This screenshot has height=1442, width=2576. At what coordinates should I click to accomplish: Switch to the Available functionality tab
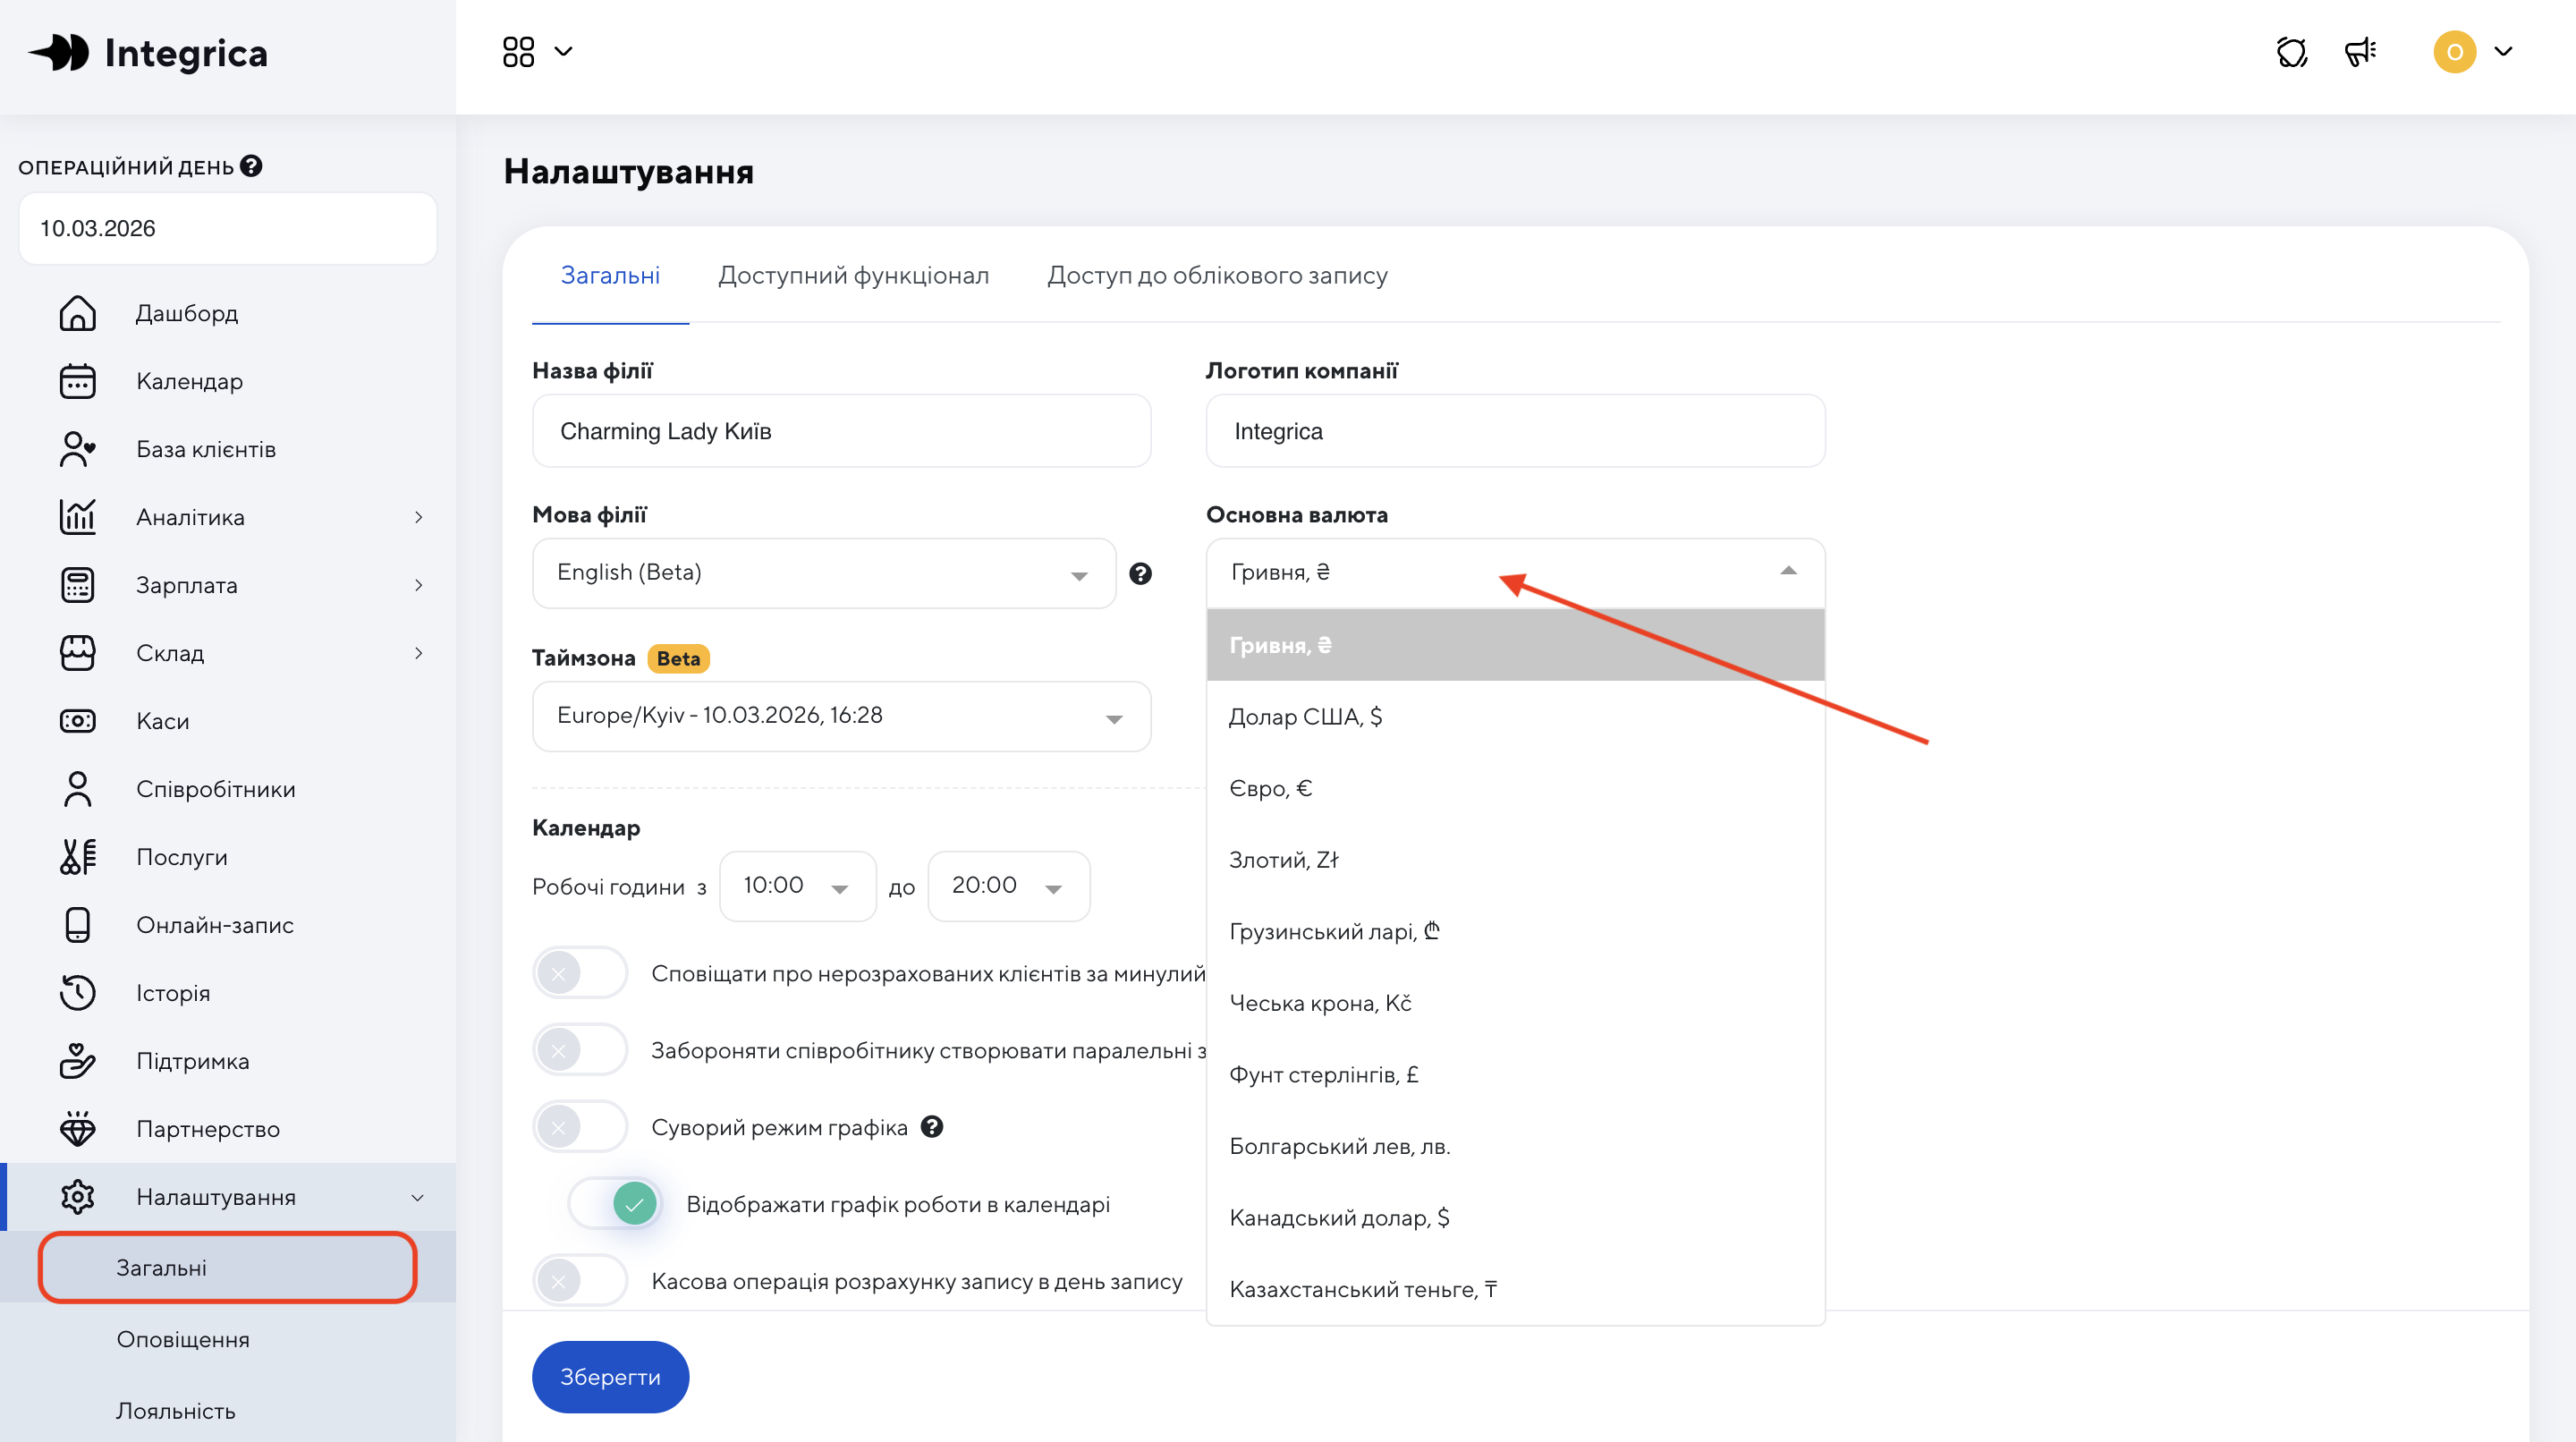coord(853,275)
